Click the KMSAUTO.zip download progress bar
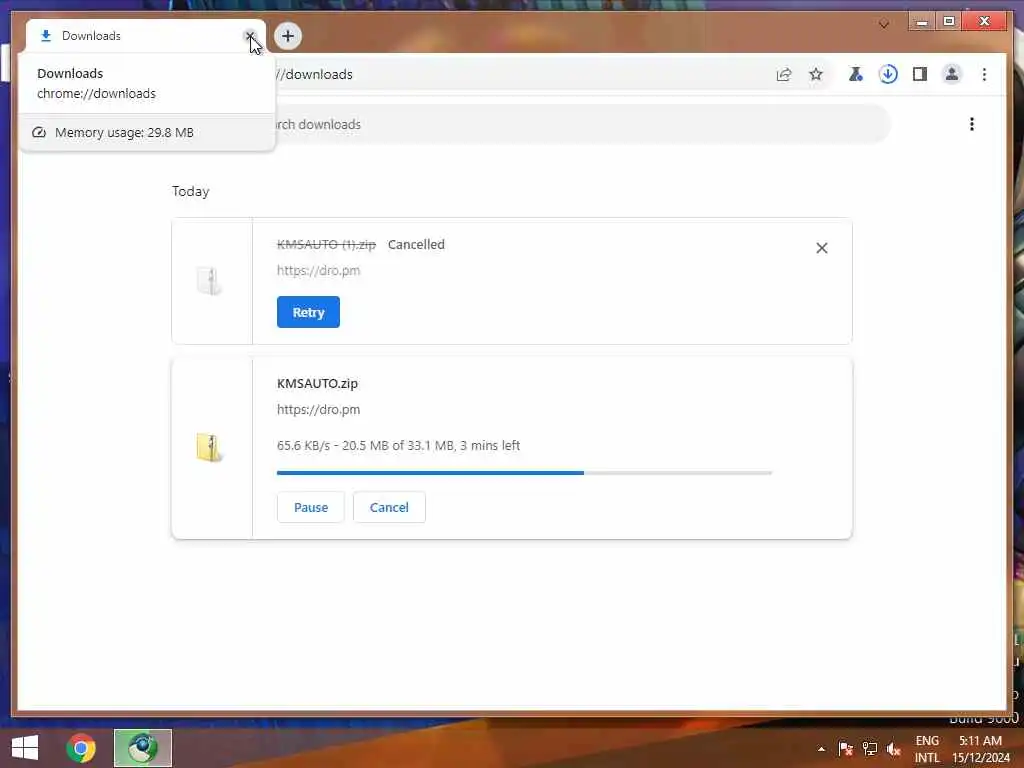 tap(524, 473)
